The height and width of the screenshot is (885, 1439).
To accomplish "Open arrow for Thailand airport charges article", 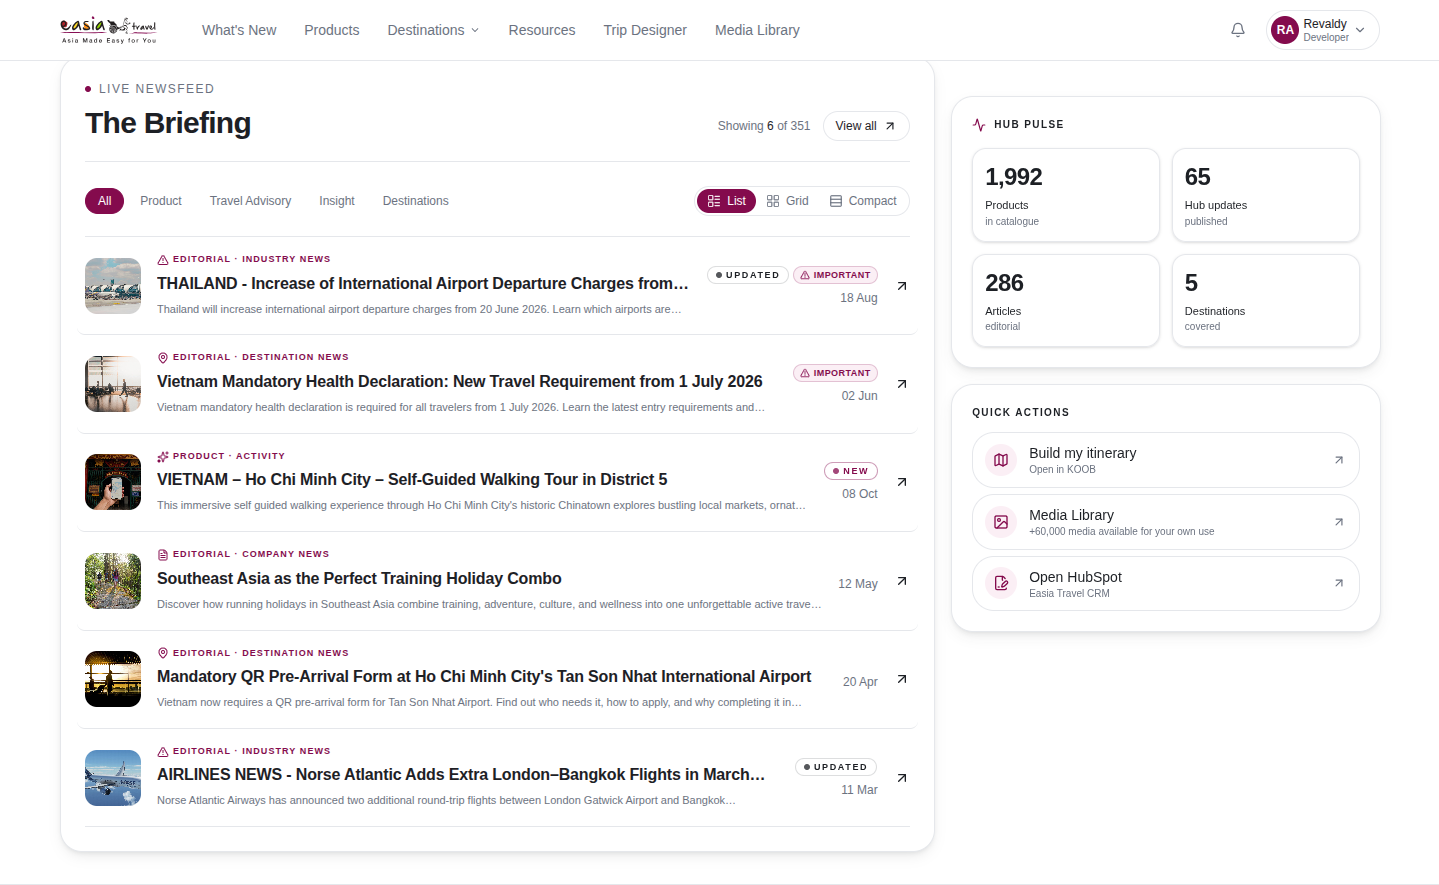I will tap(902, 286).
